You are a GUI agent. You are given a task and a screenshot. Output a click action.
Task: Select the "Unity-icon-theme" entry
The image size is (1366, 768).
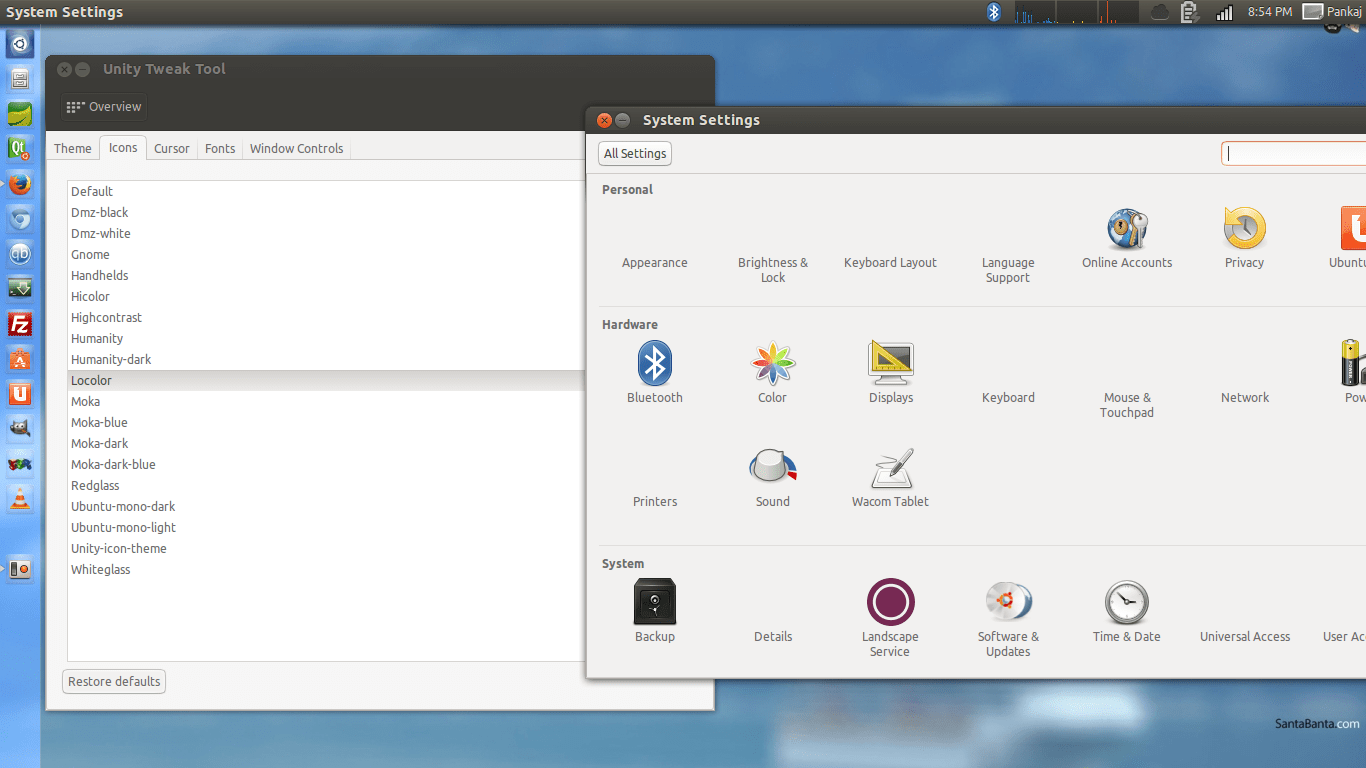[x=326, y=548]
